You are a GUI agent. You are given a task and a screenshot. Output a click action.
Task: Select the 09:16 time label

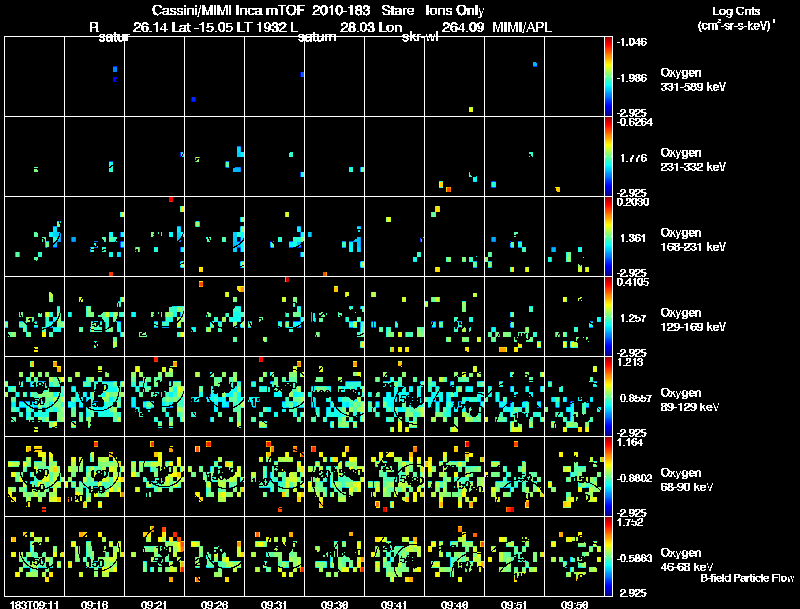(x=95, y=603)
